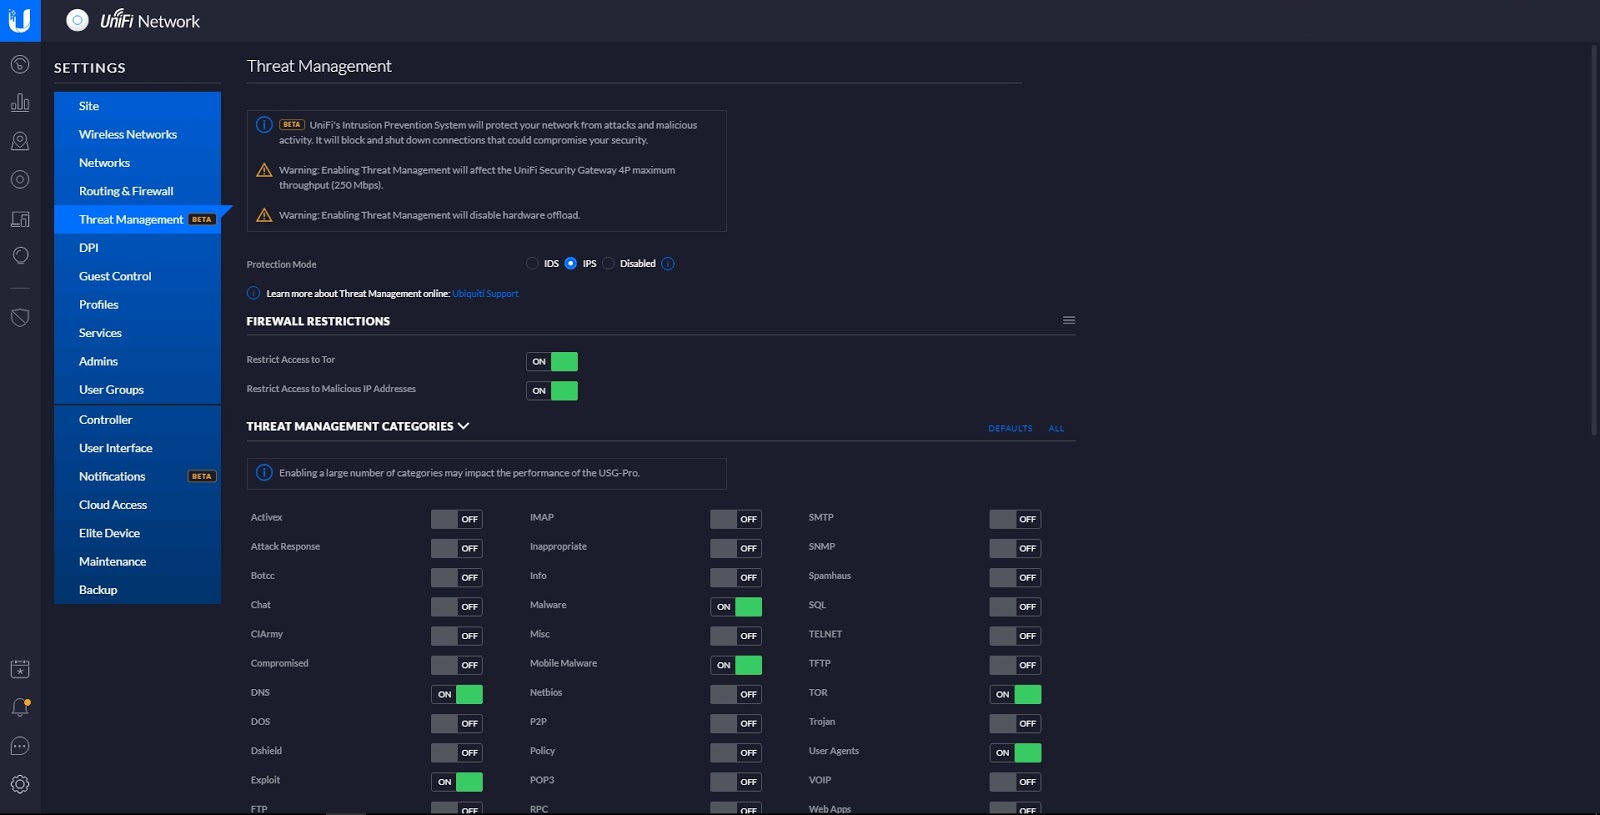
Task: Click the page vertical scrollbar
Action: tap(1594, 240)
